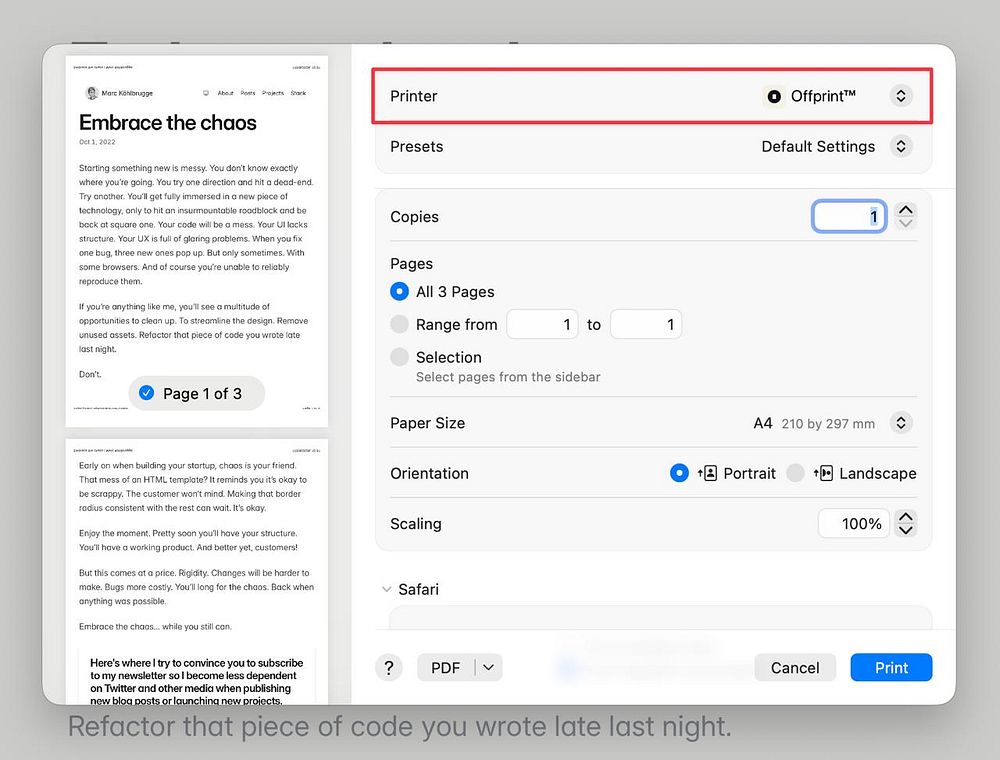Click the Cancel button
Image resolution: width=1000 pixels, height=760 pixels.
pyautogui.click(x=795, y=668)
